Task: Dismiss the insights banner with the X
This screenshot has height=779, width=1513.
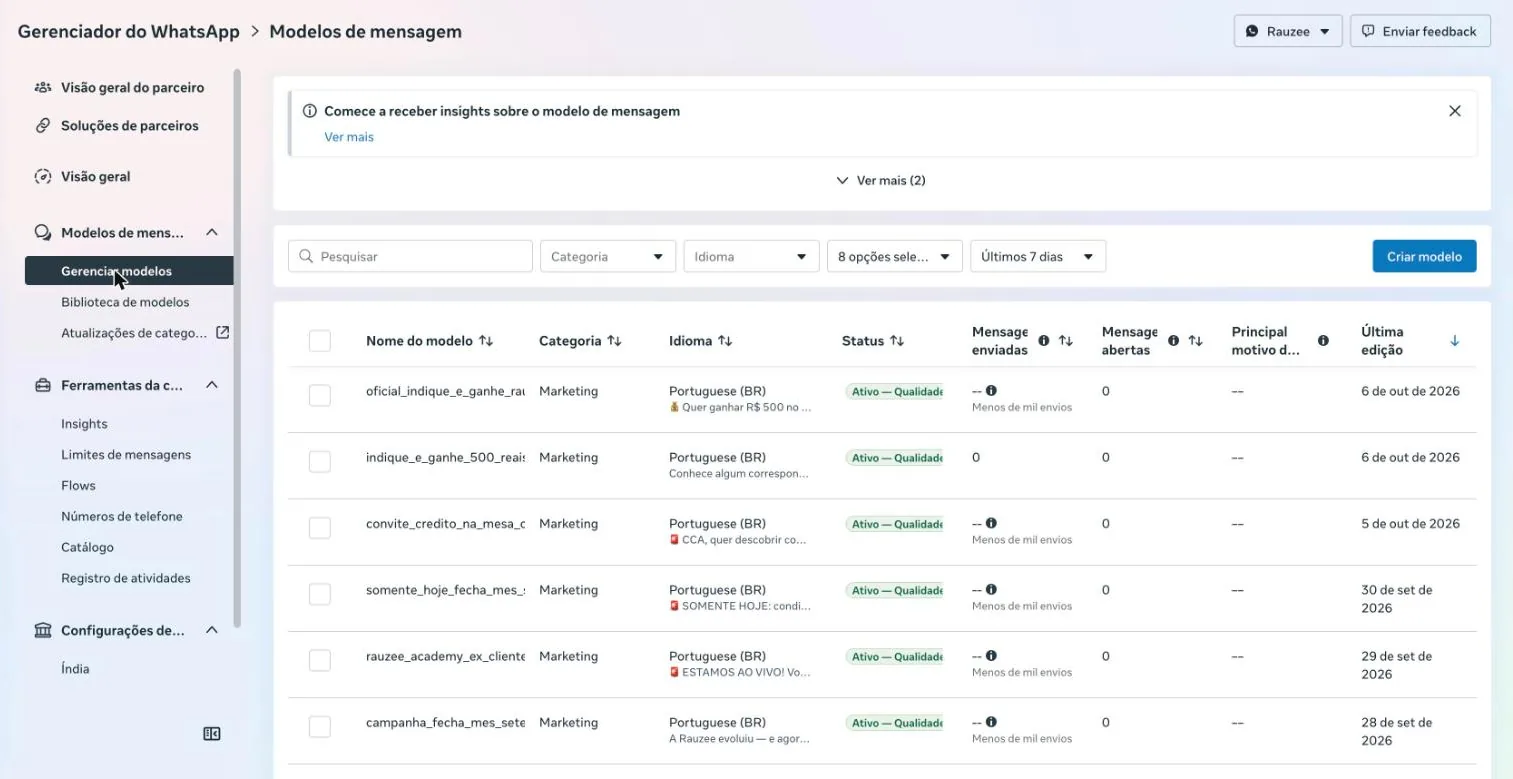Action: click(1455, 111)
